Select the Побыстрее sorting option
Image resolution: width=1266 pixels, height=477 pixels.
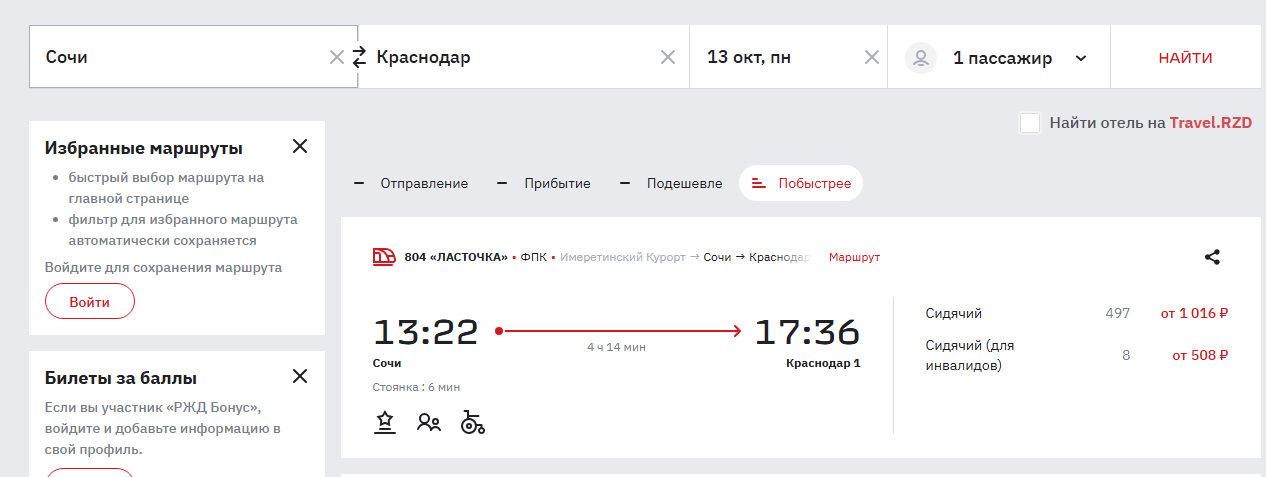pos(802,183)
